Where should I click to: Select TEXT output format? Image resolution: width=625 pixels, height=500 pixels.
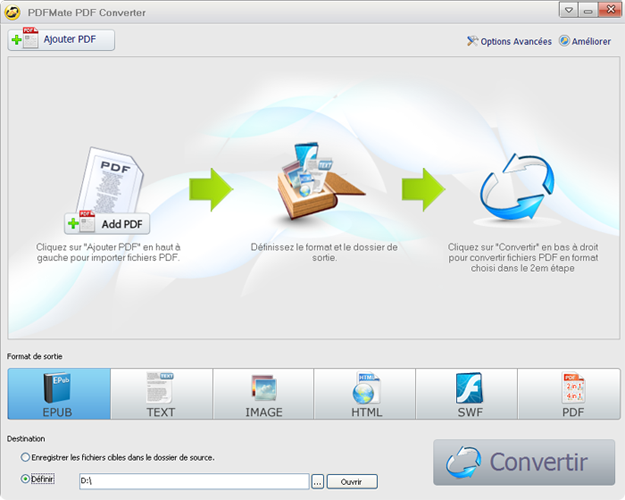coord(161,394)
